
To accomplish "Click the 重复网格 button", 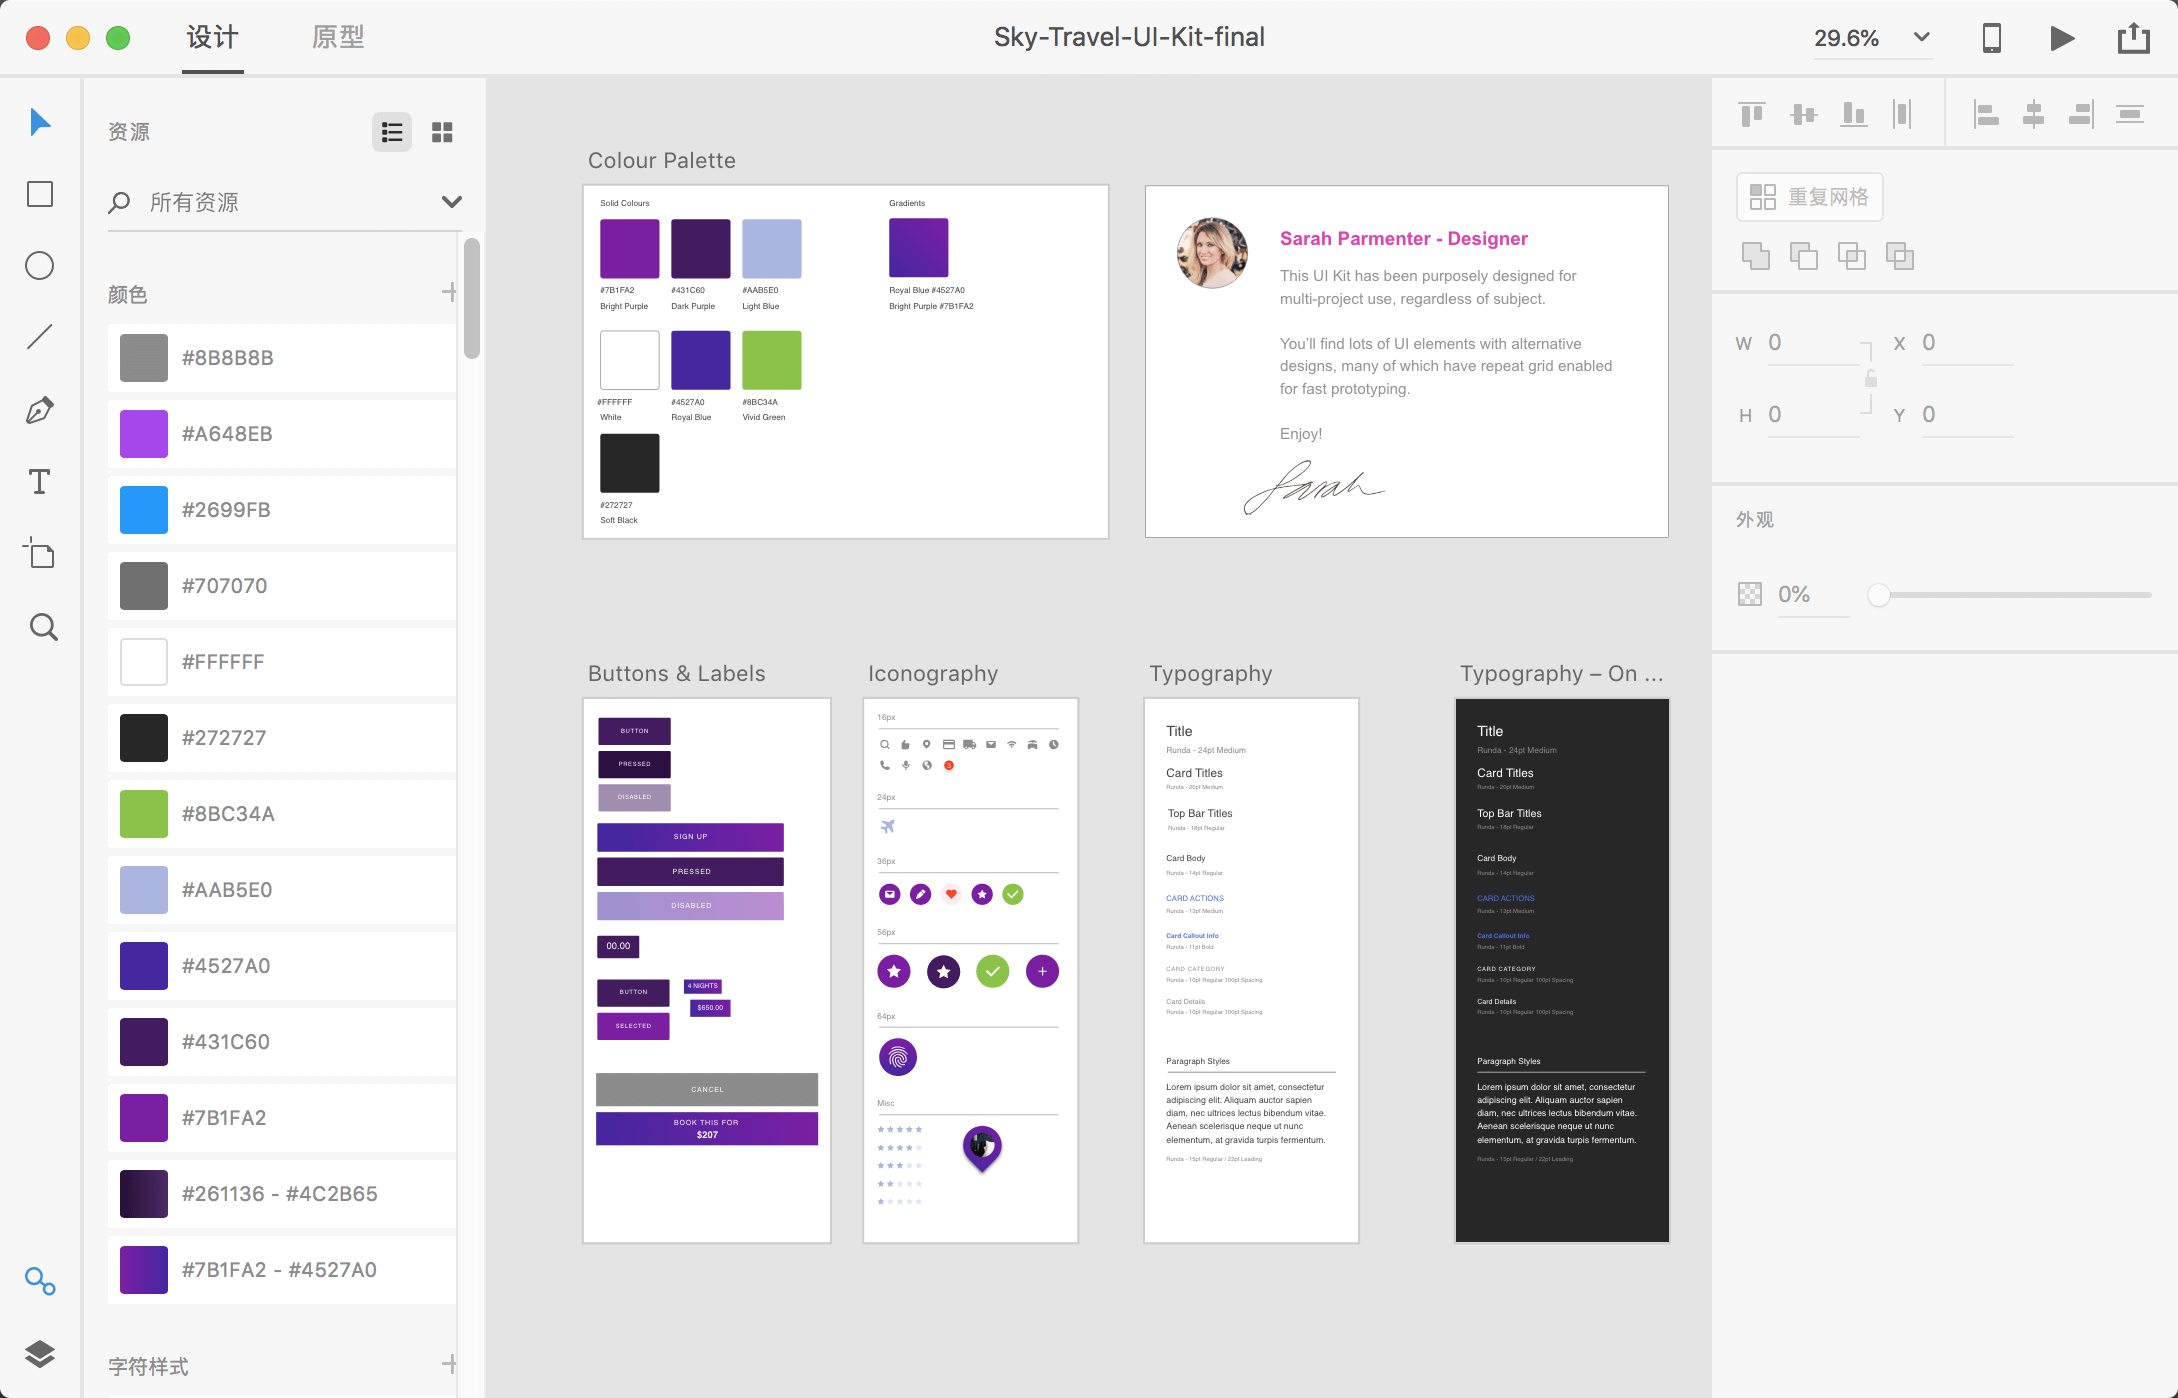I will pyautogui.click(x=1809, y=197).
